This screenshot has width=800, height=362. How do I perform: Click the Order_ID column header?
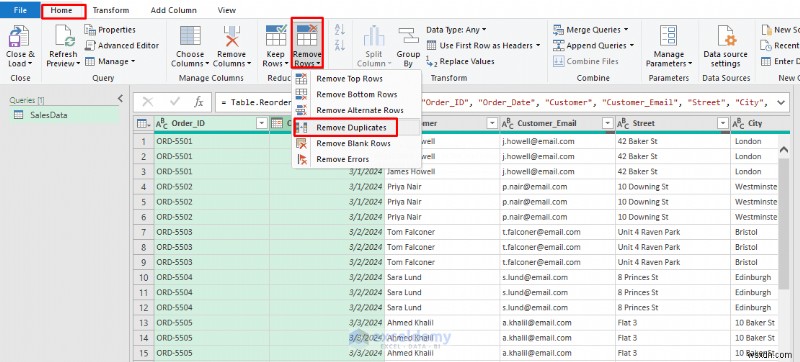click(211, 123)
